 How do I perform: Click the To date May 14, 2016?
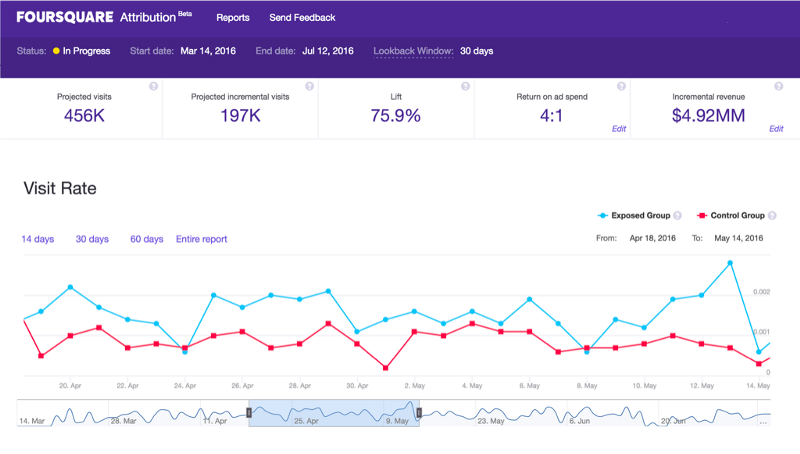click(739, 238)
